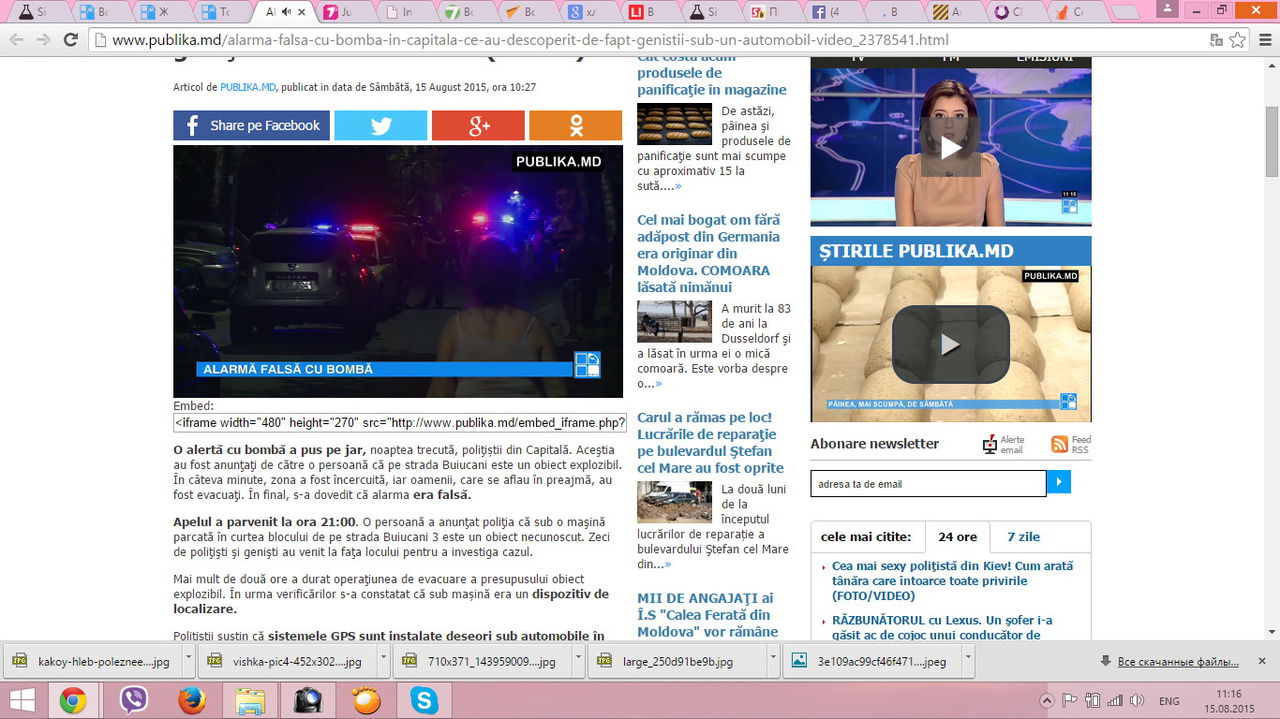Image resolution: width=1280 pixels, height=719 pixels.
Task: Mute audio on the active tab
Action: point(285,12)
